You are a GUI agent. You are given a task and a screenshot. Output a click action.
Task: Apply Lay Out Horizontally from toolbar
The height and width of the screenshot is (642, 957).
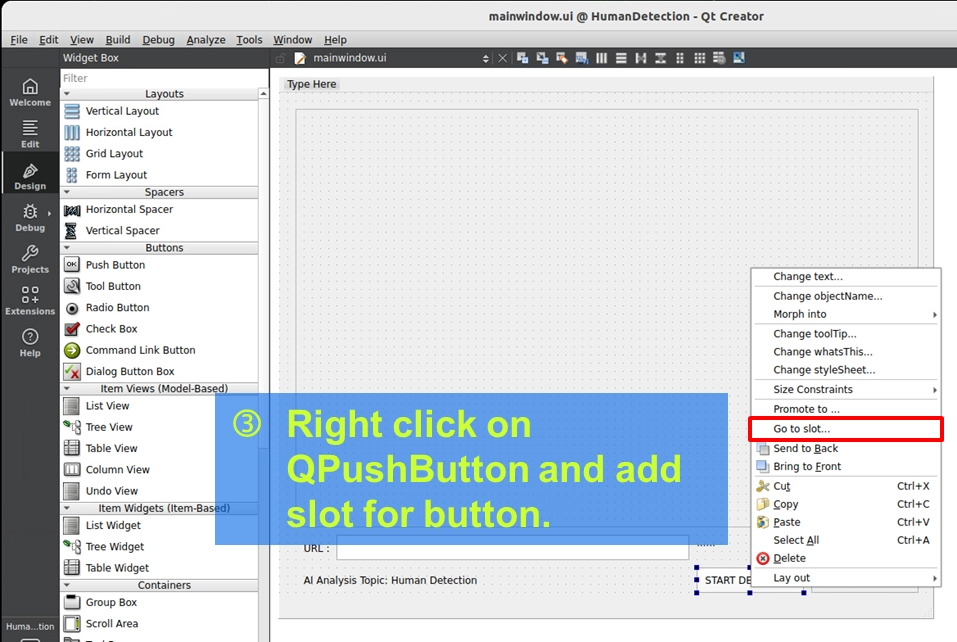[x=601, y=58]
